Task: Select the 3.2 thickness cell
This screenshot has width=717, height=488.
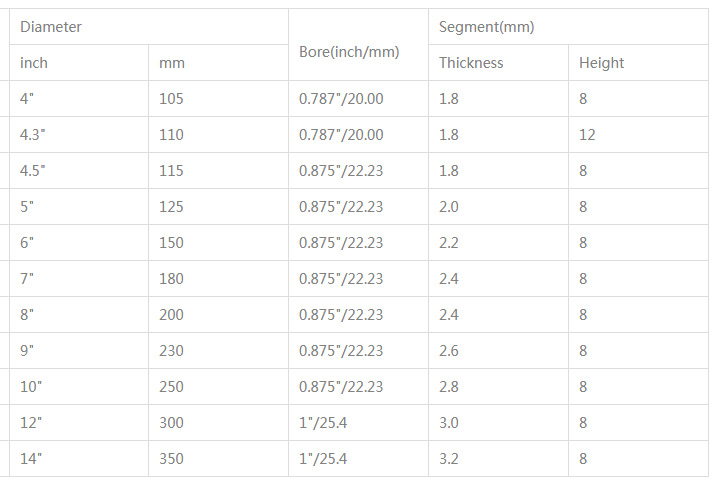Action: 449,459
